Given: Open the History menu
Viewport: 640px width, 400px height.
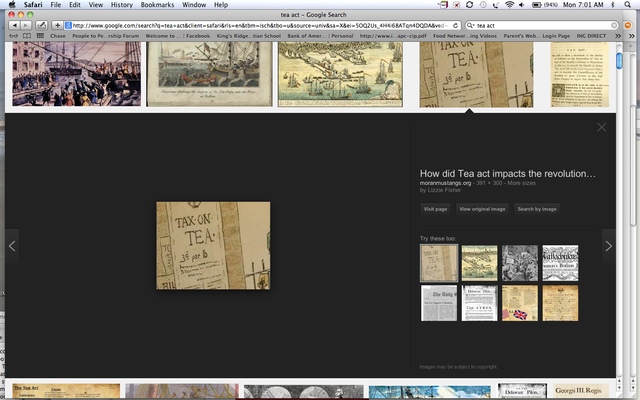Looking at the screenshot, I should coord(122,5).
